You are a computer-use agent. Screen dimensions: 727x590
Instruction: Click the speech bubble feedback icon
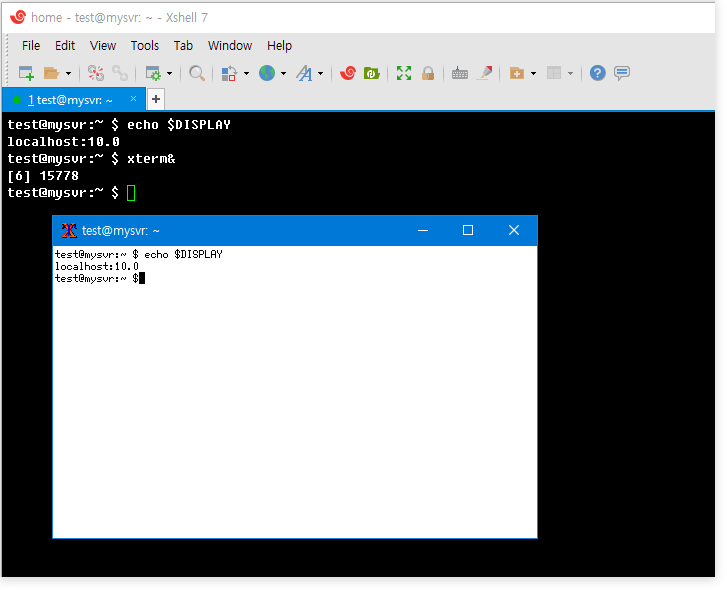pyautogui.click(x=622, y=73)
